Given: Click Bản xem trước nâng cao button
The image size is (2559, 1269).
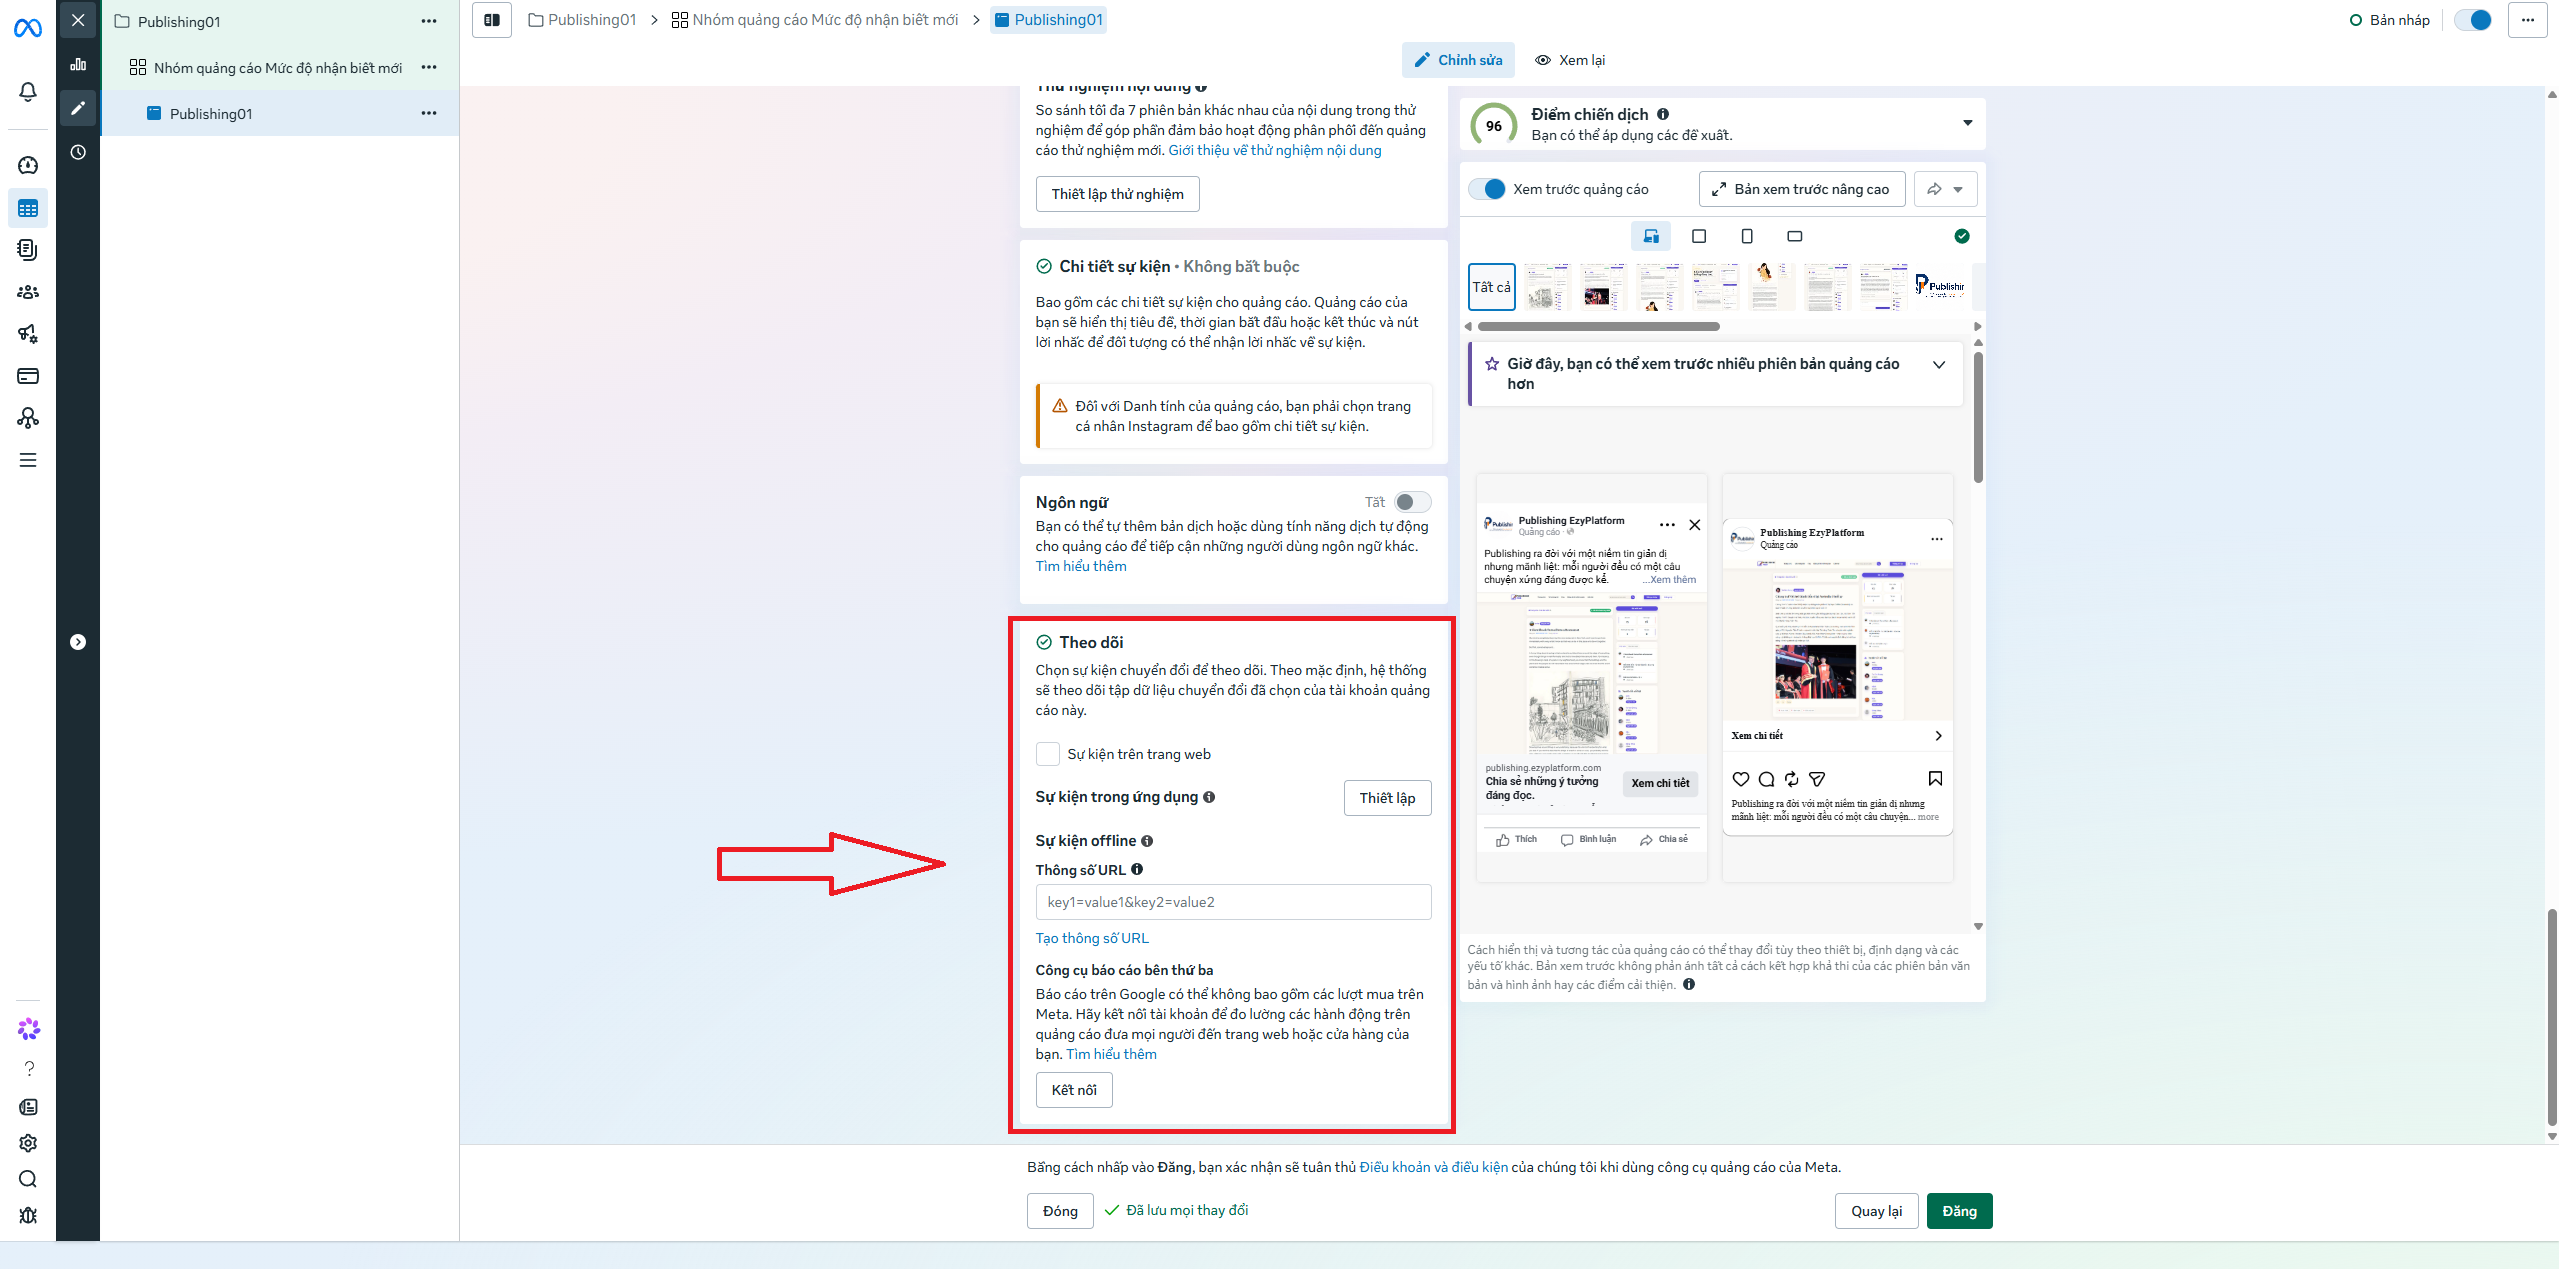Looking at the screenshot, I should (x=1802, y=189).
